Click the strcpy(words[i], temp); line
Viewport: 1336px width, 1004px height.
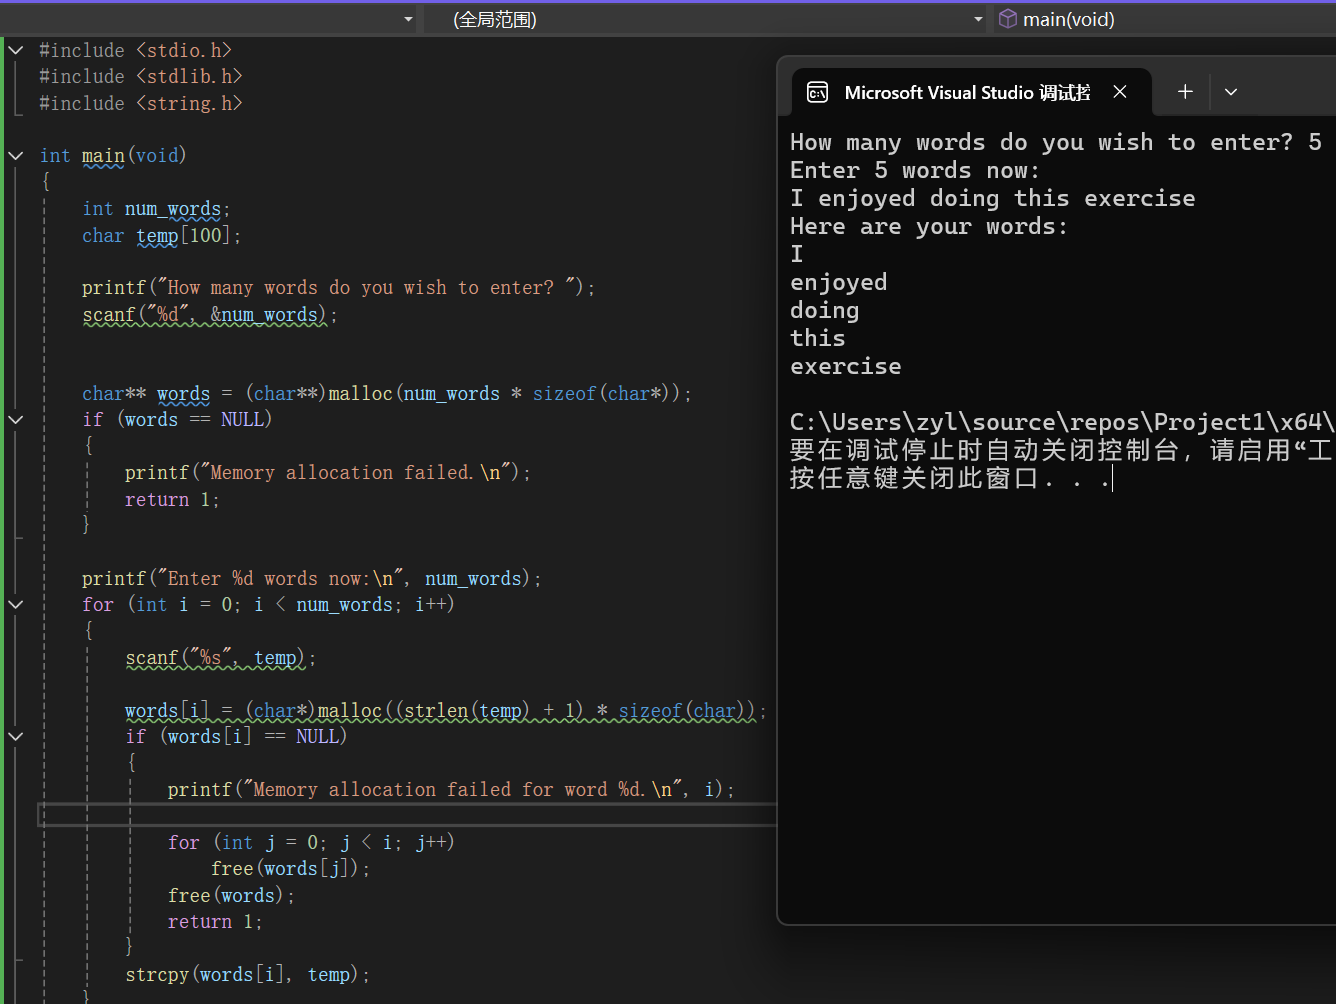pyautogui.click(x=248, y=975)
